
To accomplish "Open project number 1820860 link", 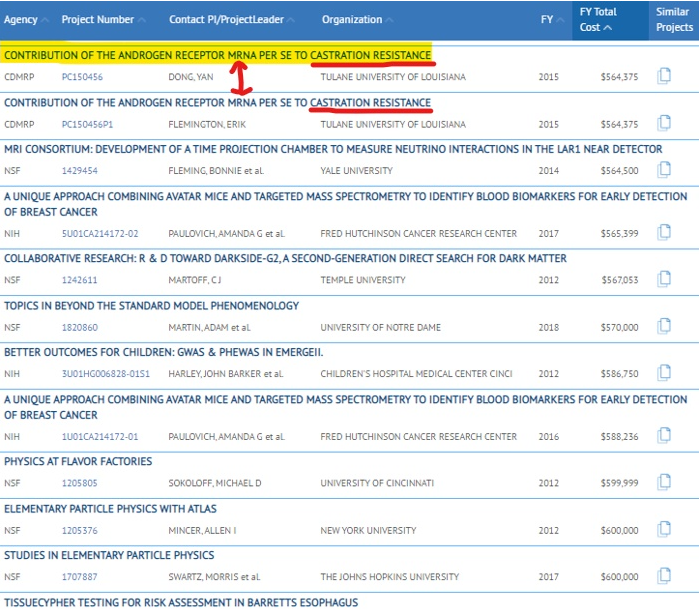I will tap(79, 328).
